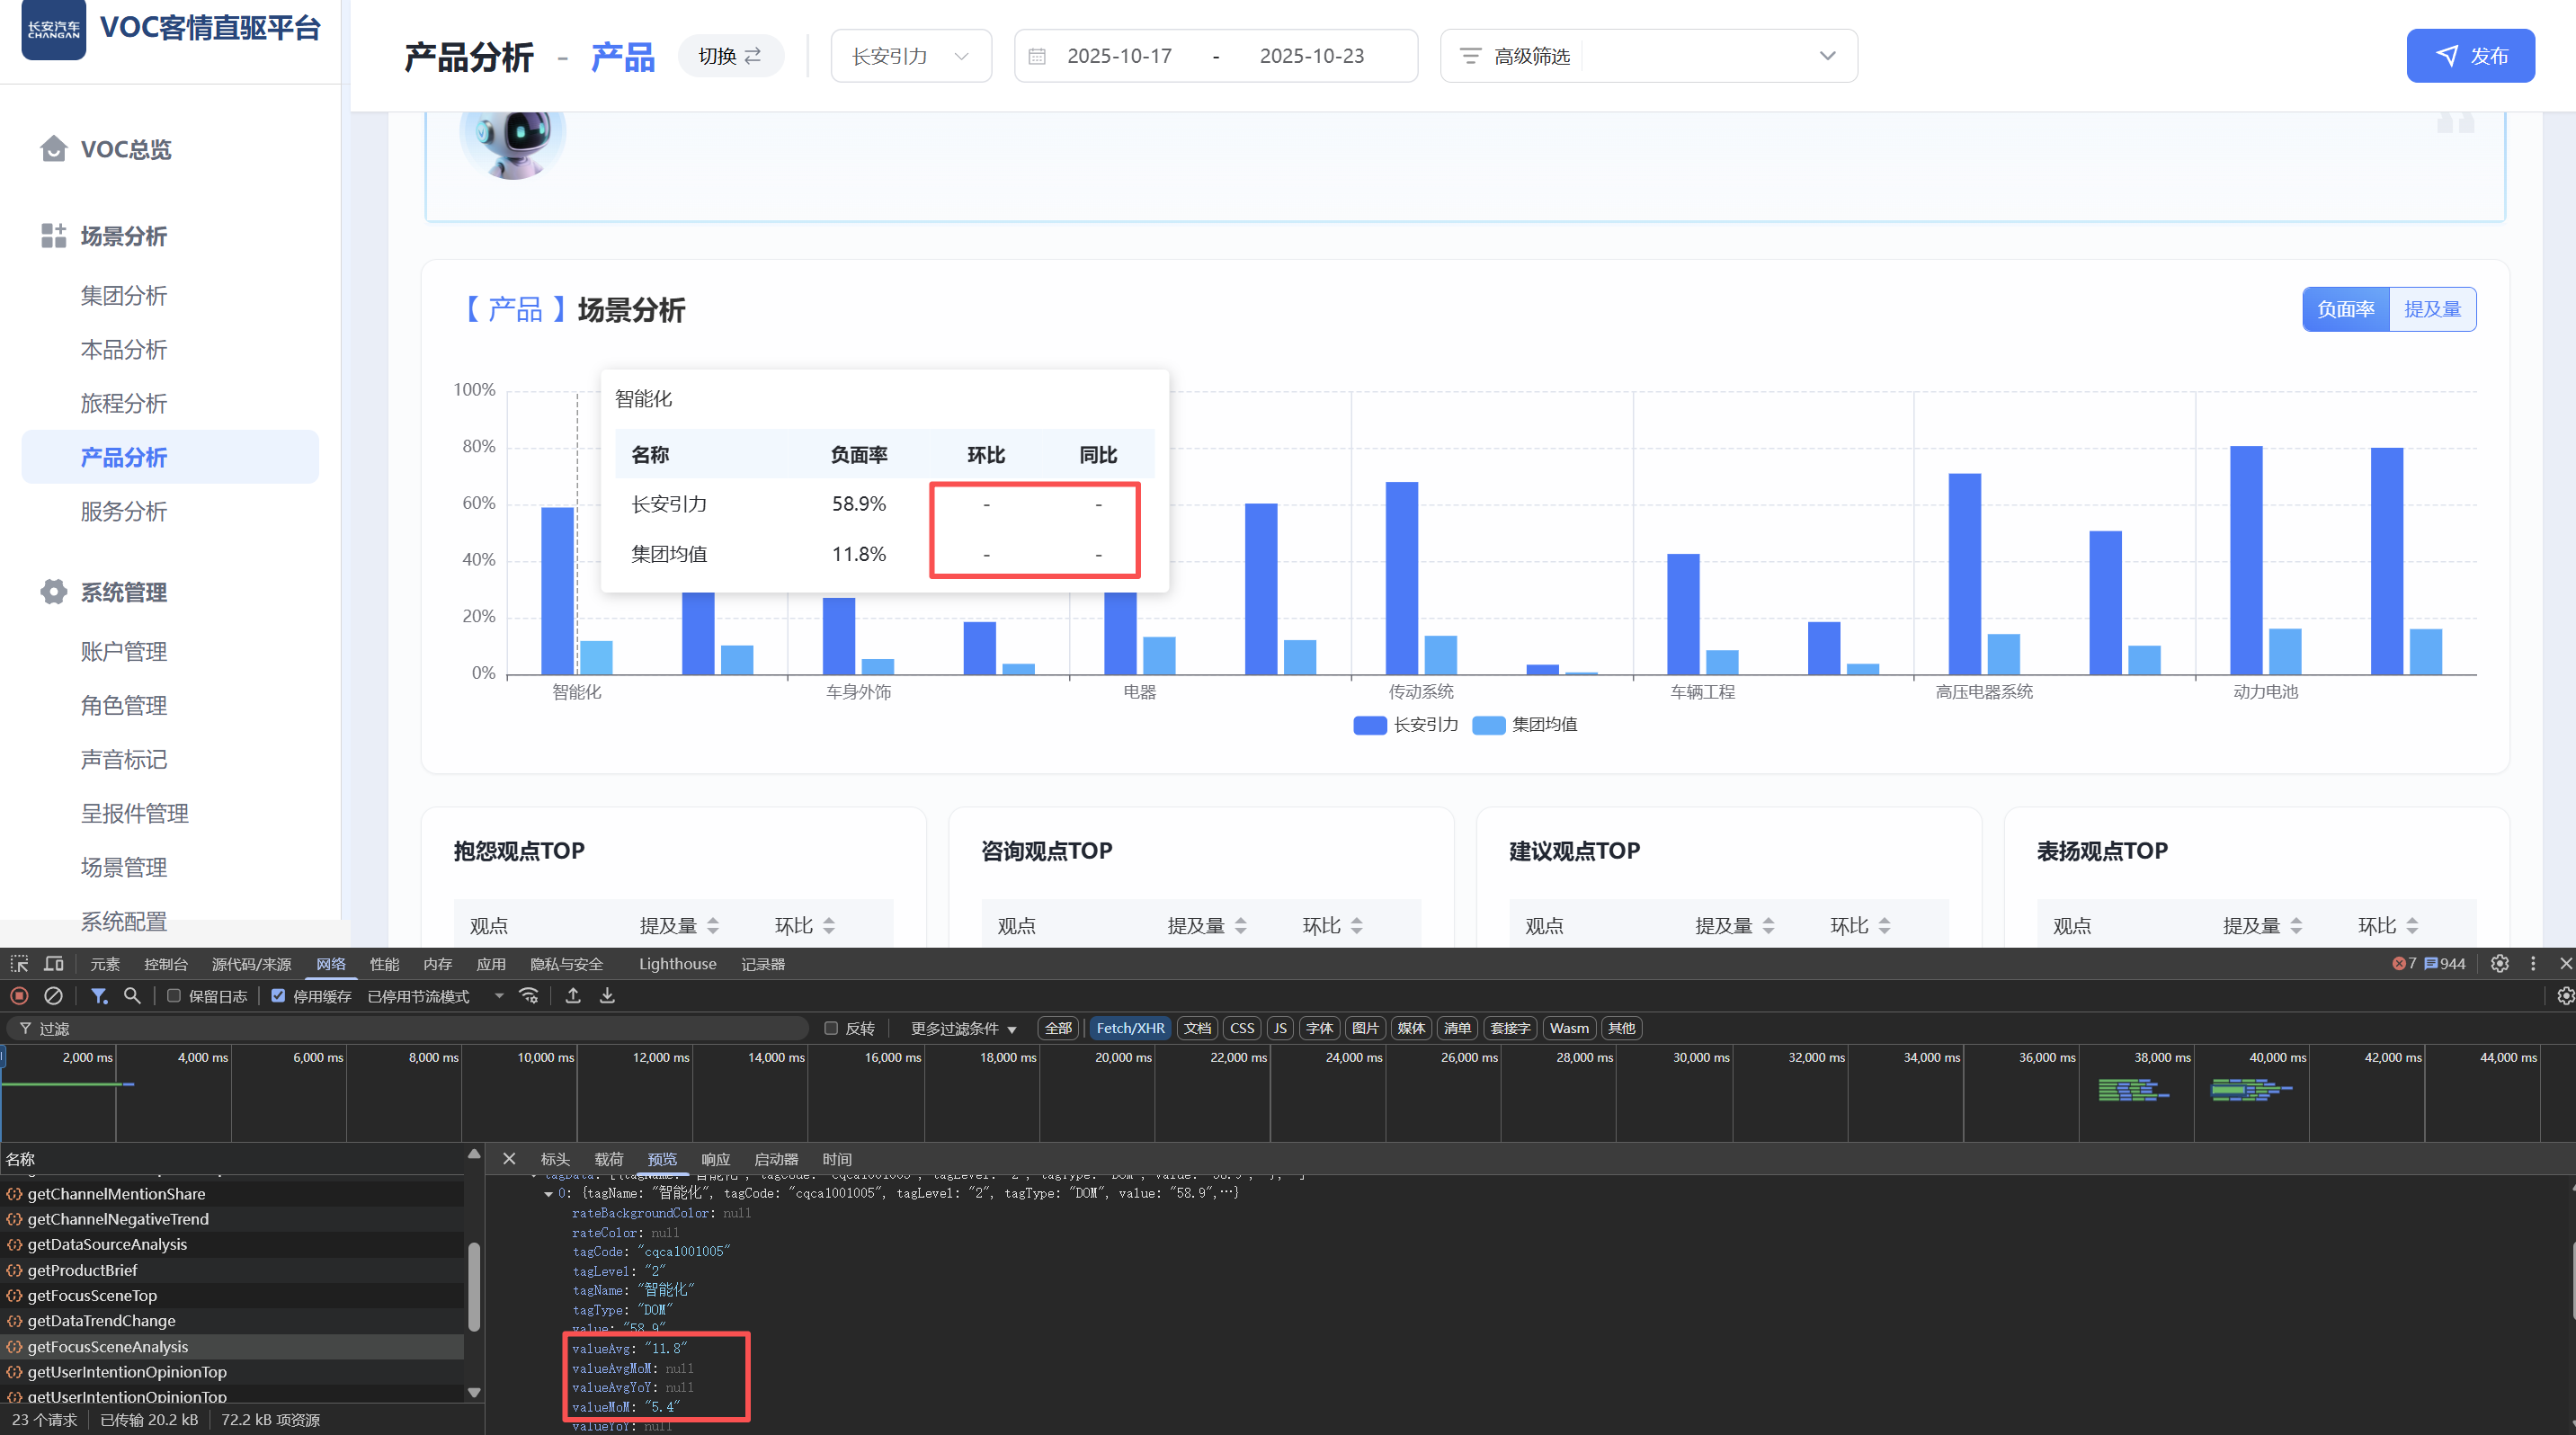2576x1435 pixels.
Task: Click the export HAR download icon
Action: (x=607, y=996)
